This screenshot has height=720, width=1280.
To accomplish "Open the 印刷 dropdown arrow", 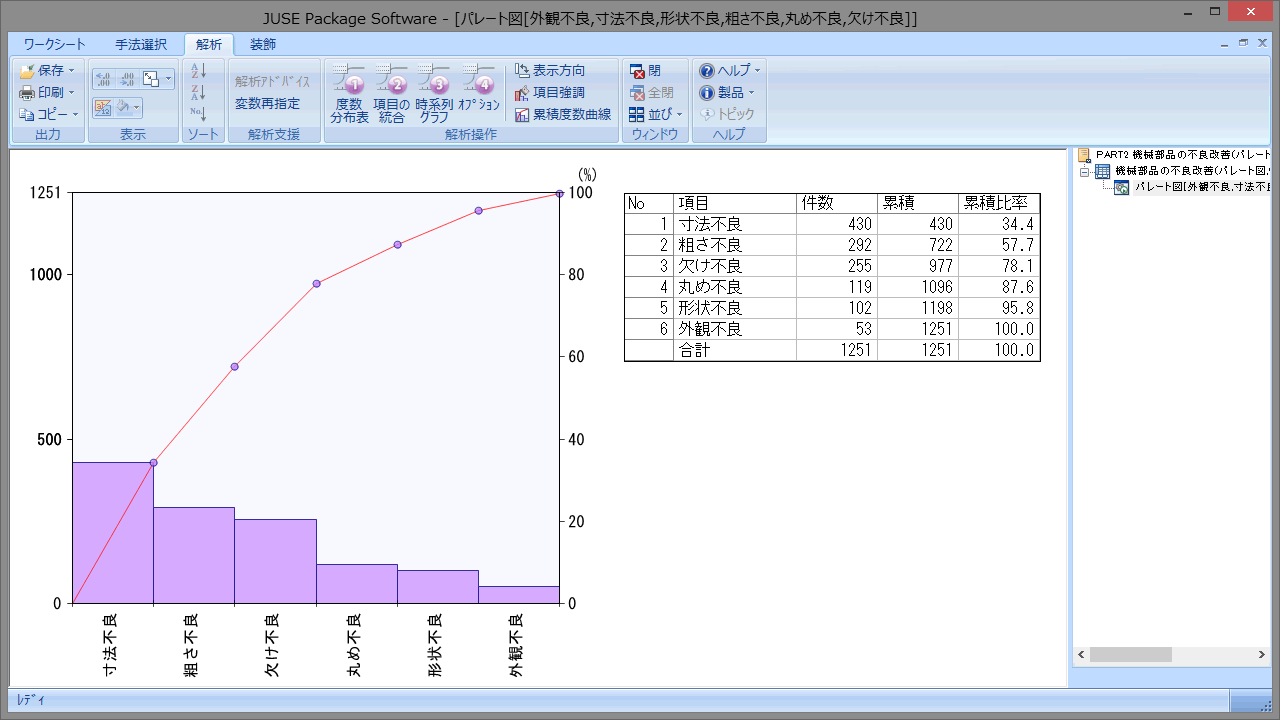I will tap(72, 93).
